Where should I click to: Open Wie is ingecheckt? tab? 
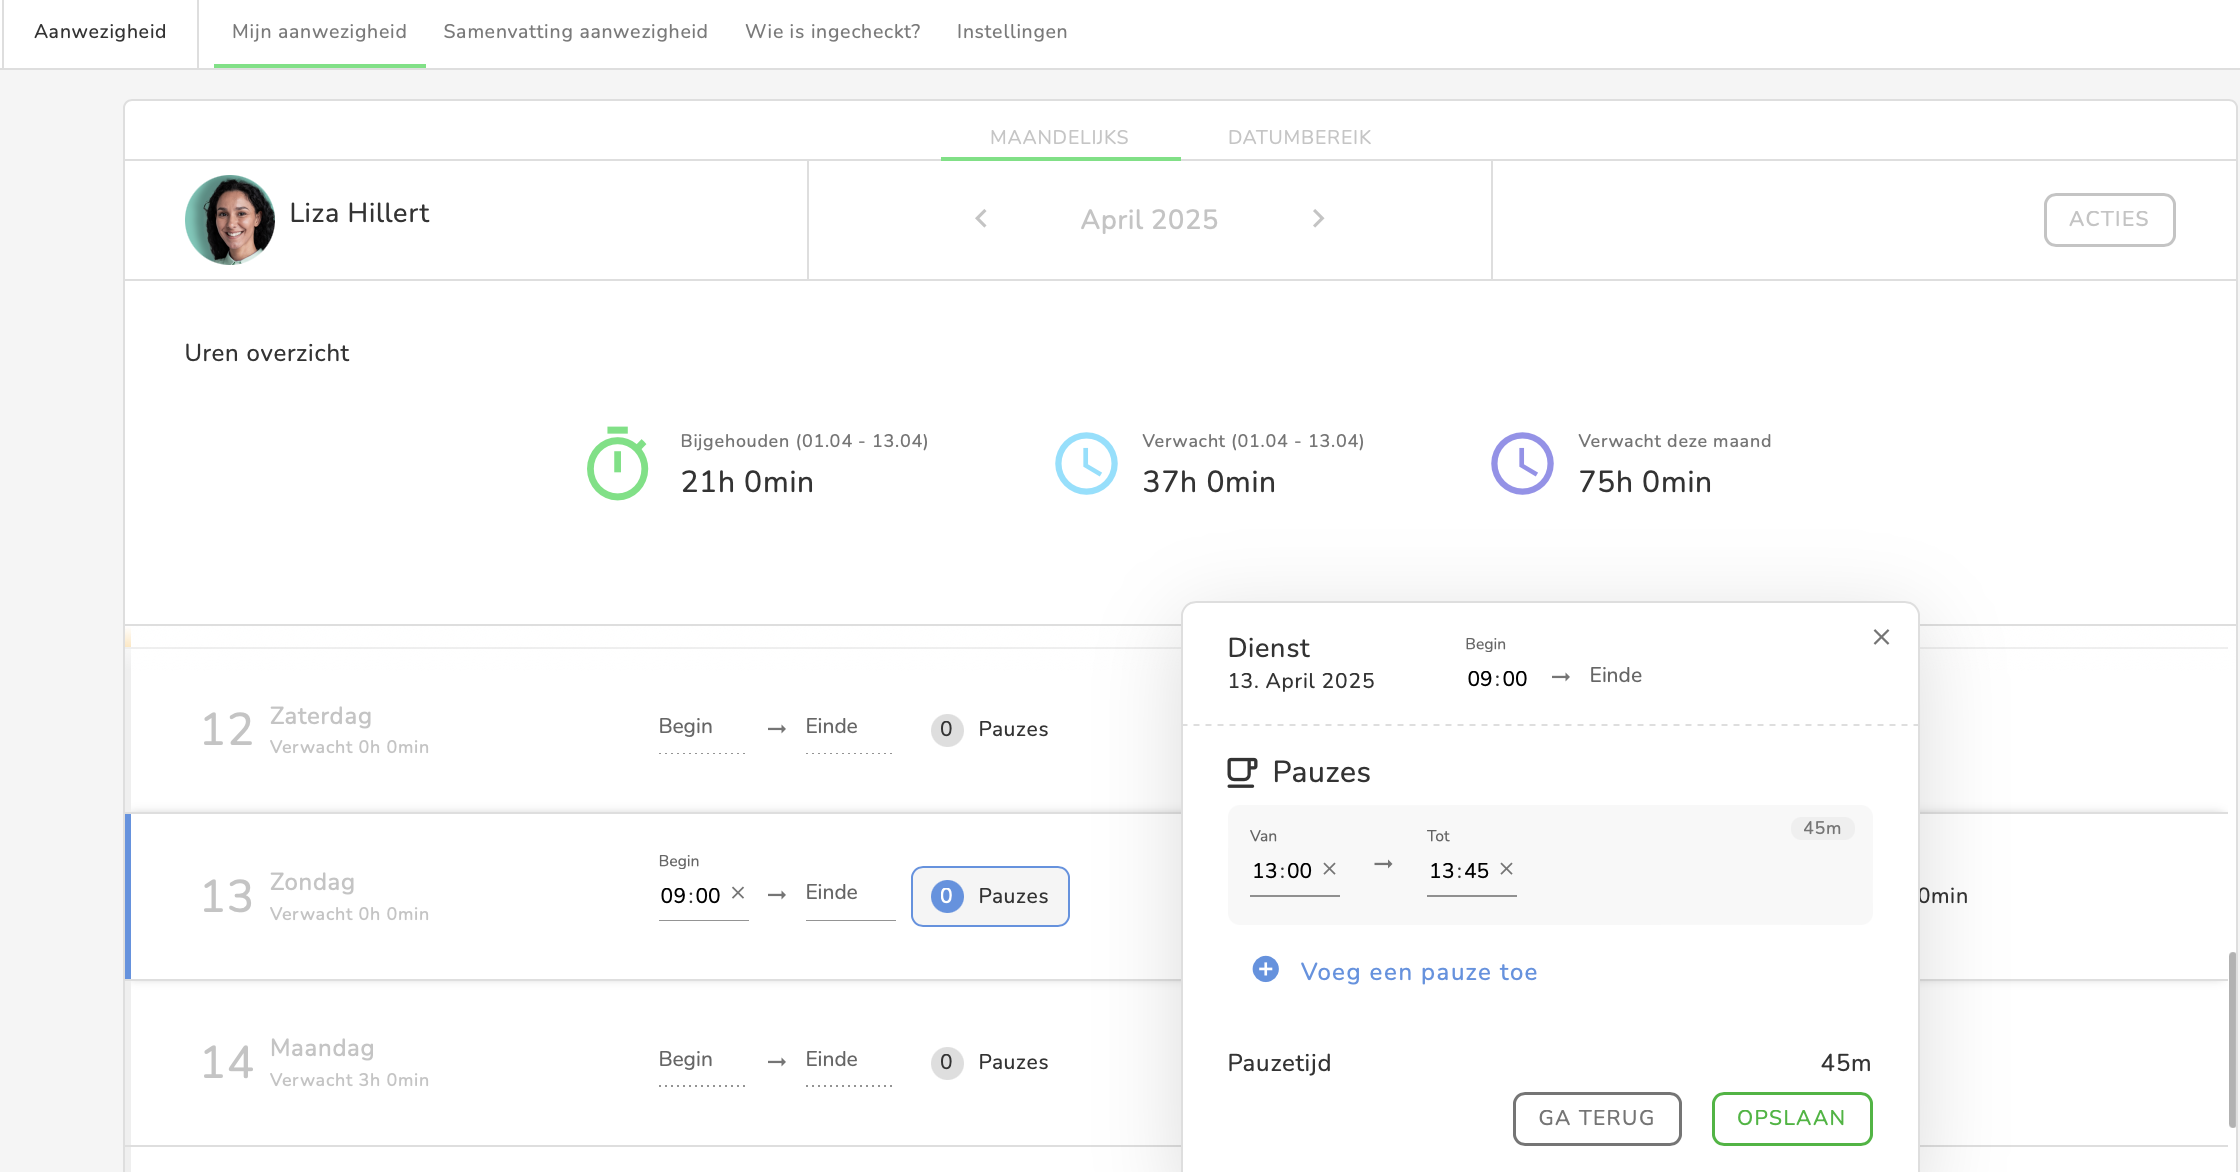(x=832, y=32)
